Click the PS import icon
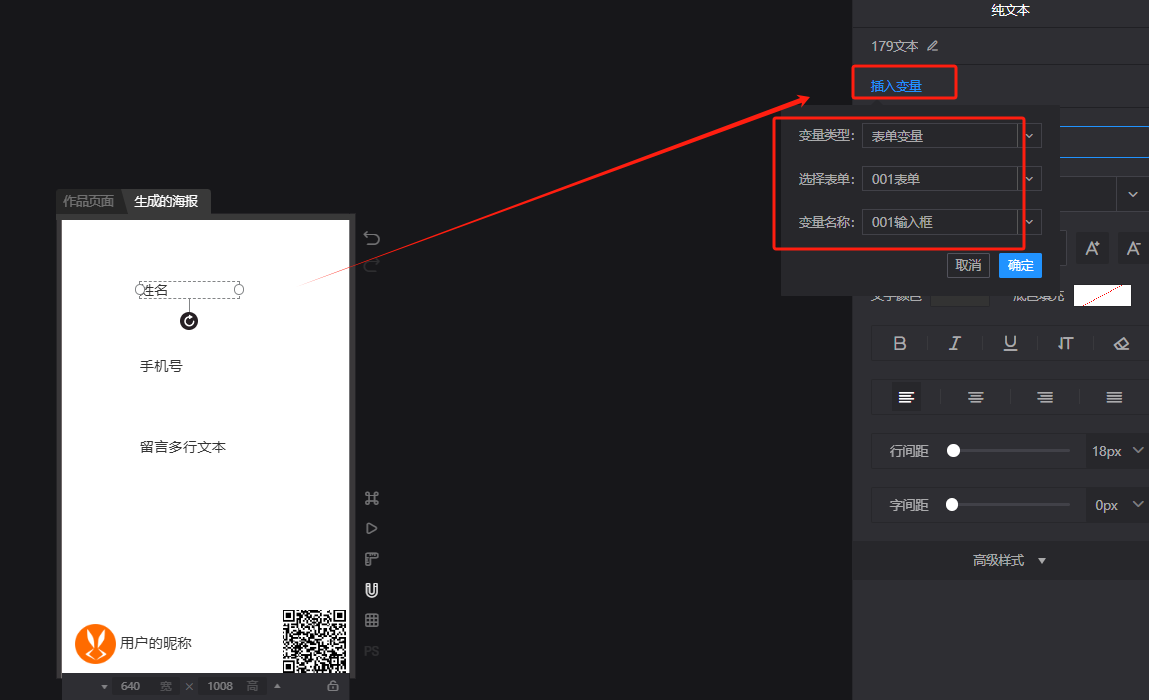 (x=372, y=651)
